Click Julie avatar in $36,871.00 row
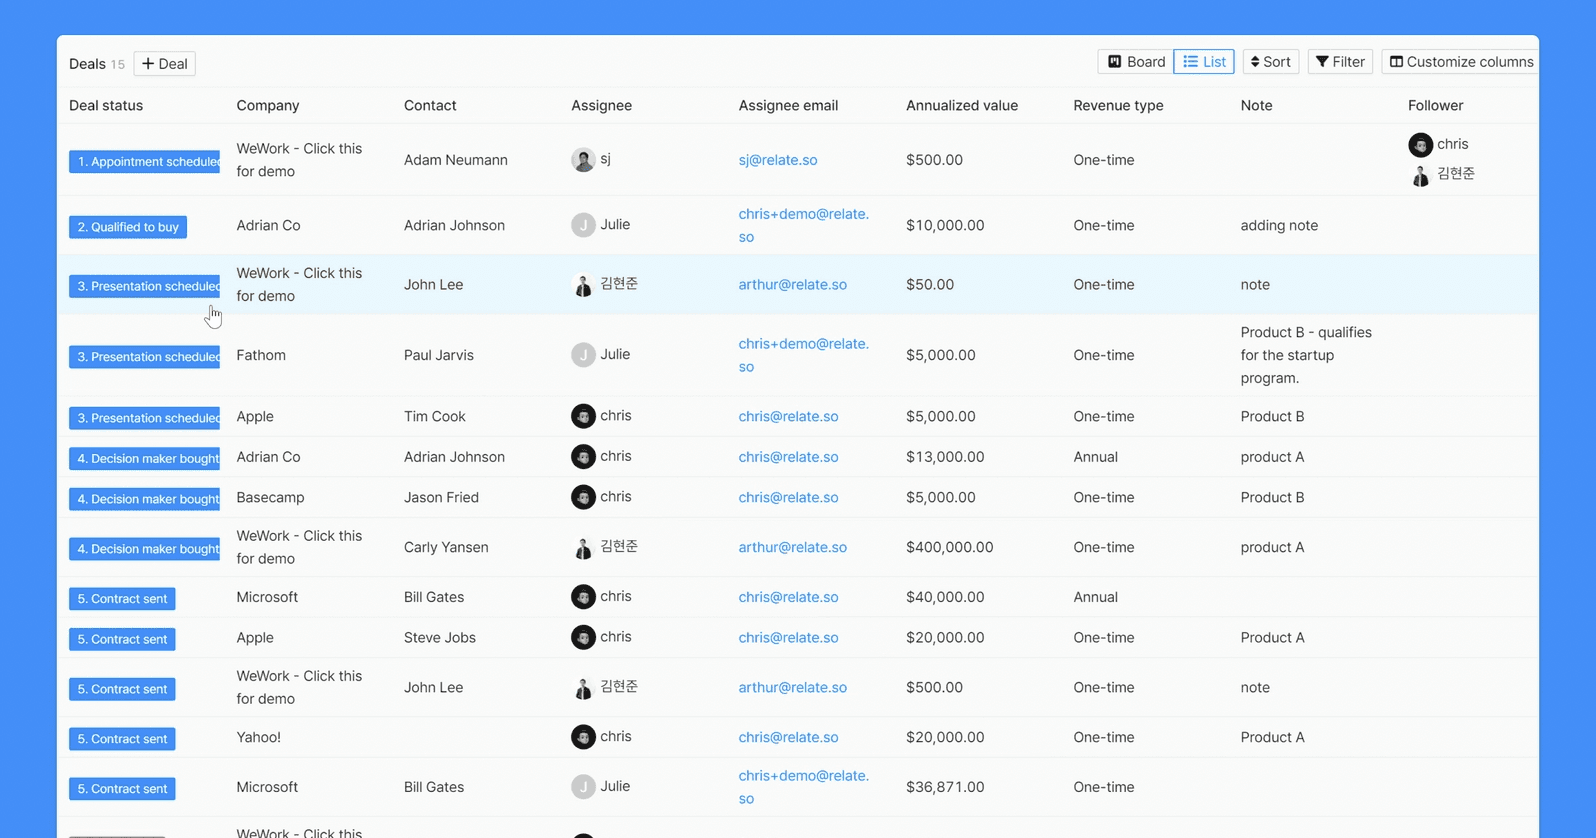Image resolution: width=1596 pixels, height=838 pixels. click(x=583, y=787)
